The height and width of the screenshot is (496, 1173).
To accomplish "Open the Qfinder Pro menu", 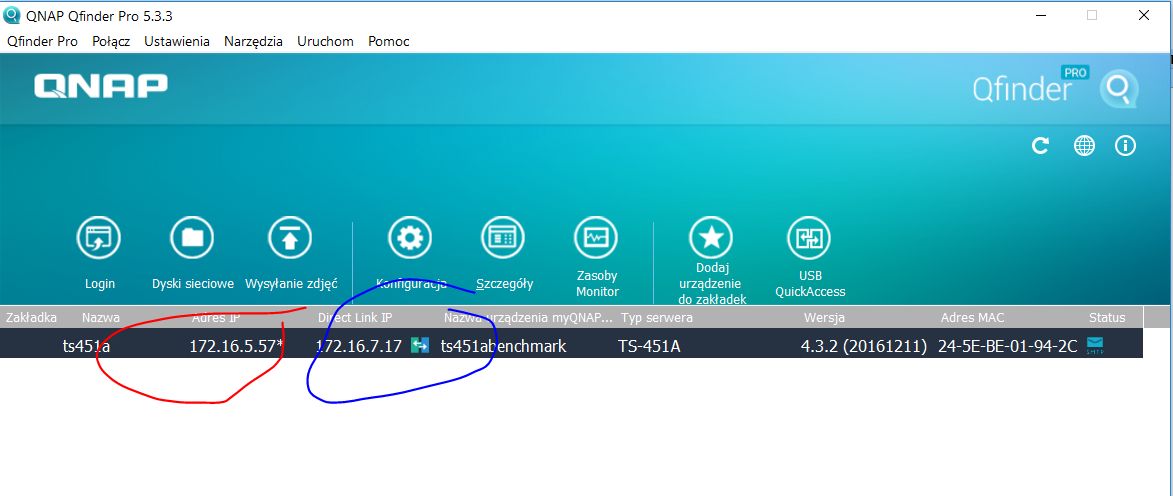I will click(43, 41).
